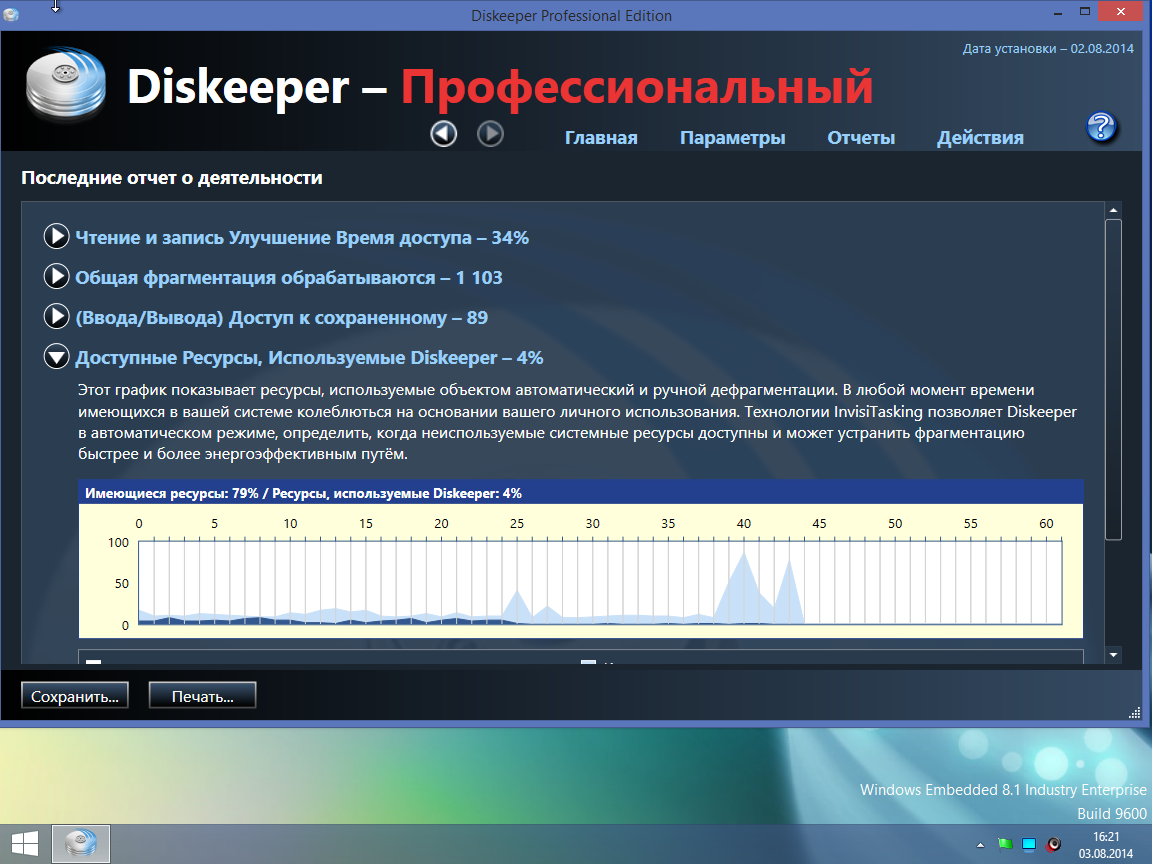Collapse the Доступные Ресурсы section
This screenshot has height=864, width=1152.
(57, 357)
